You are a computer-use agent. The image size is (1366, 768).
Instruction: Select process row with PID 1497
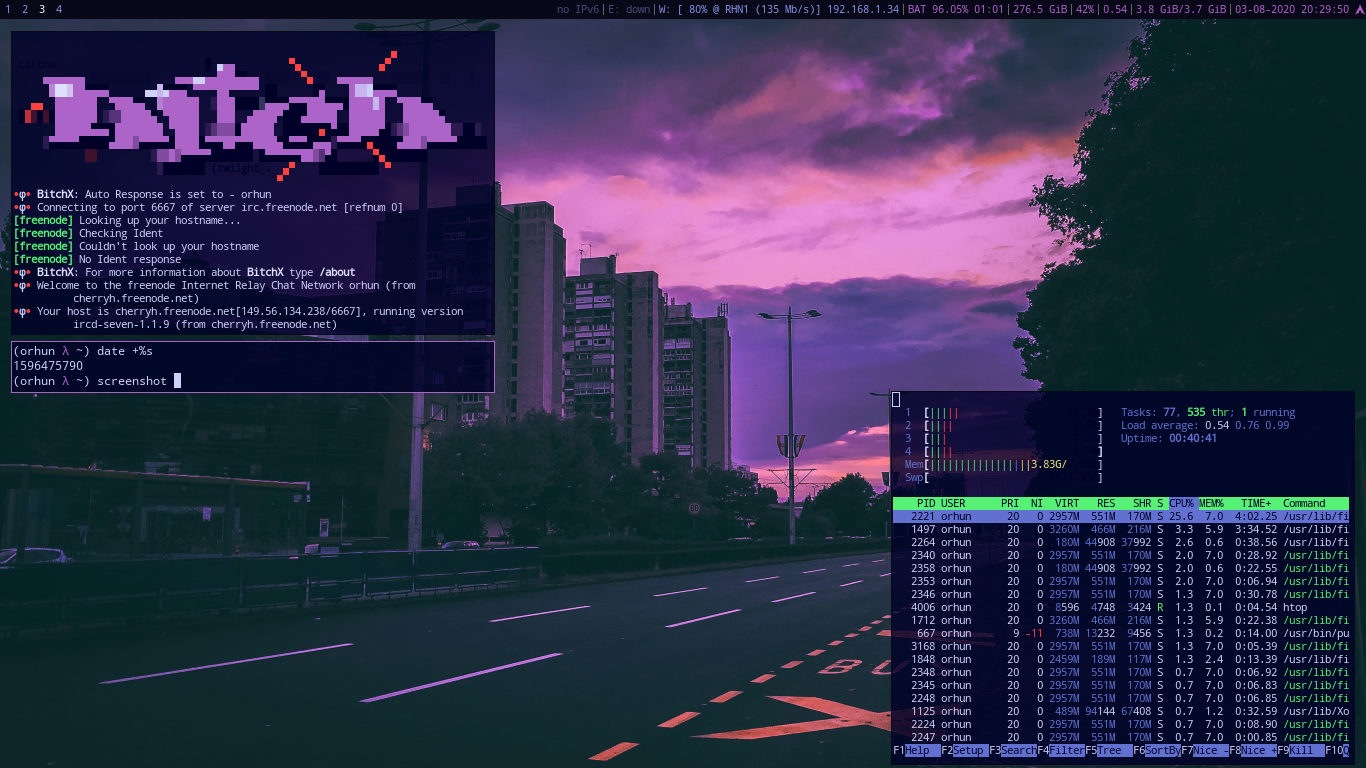pyautogui.click(x=1121, y=529)
